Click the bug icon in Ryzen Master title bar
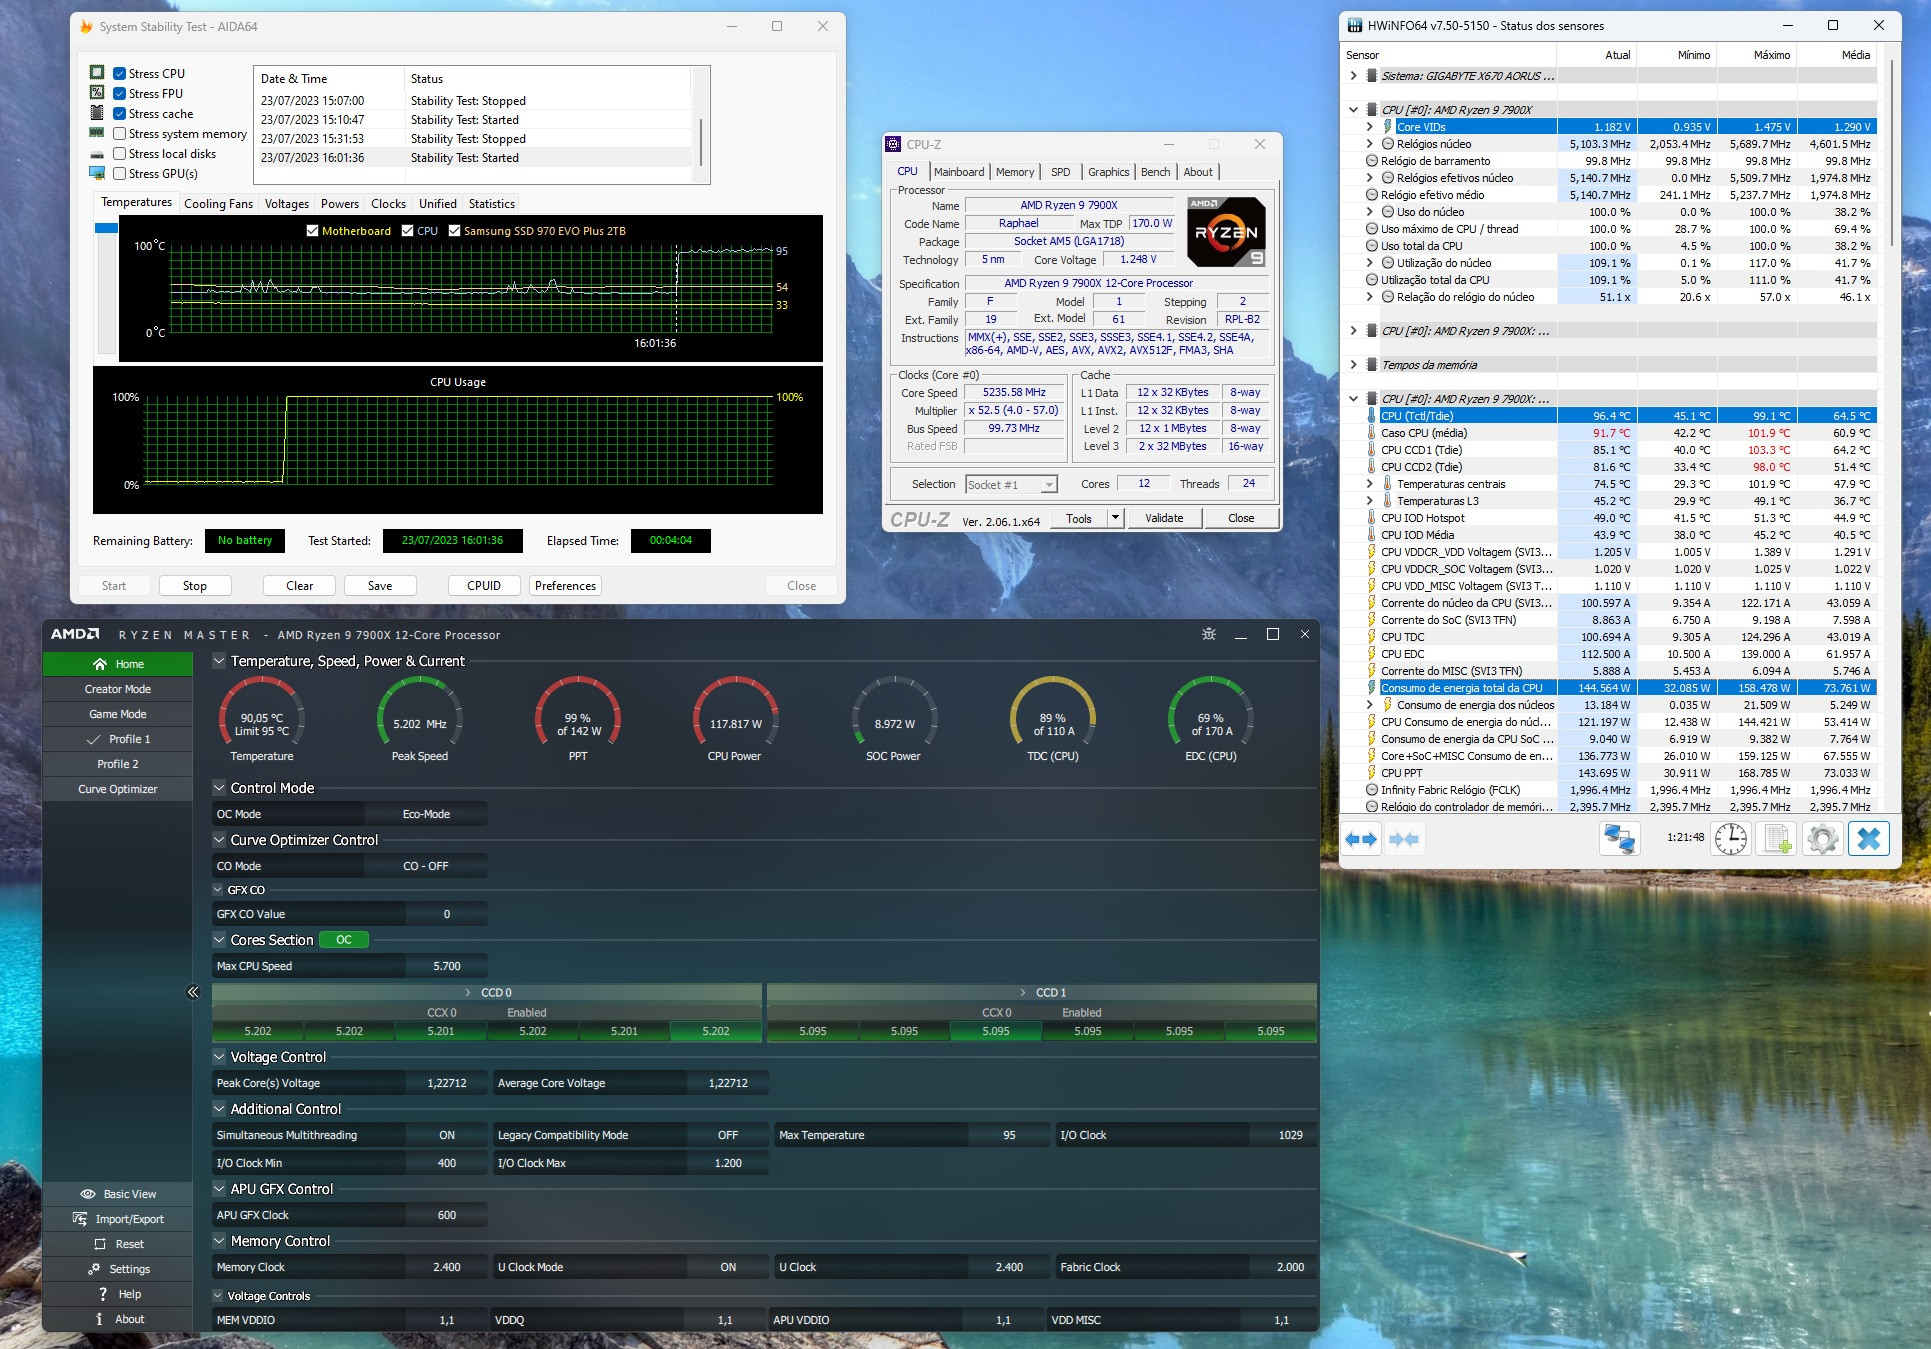 1209,634
